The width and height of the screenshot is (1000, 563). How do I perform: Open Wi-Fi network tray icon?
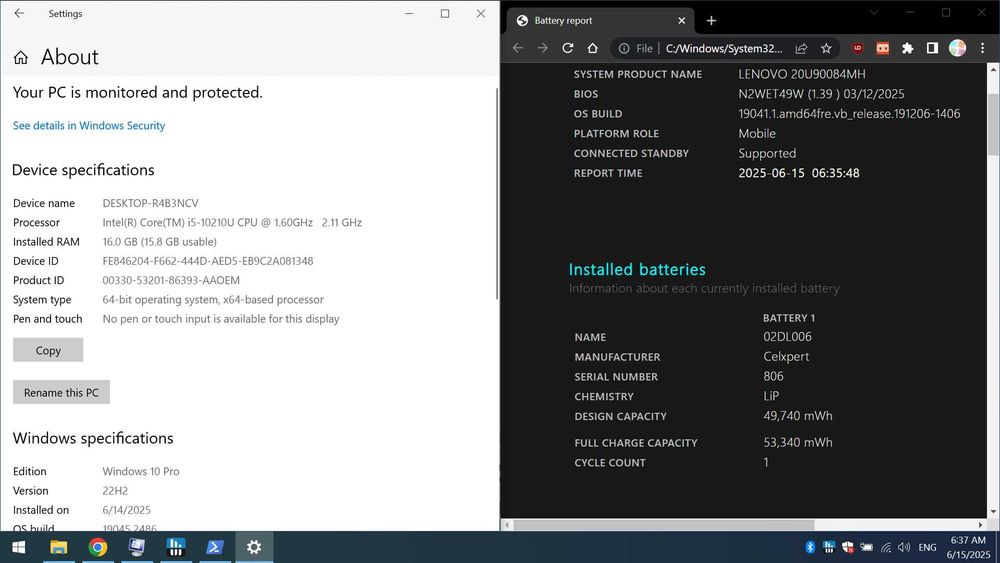[x=886, y=547]
